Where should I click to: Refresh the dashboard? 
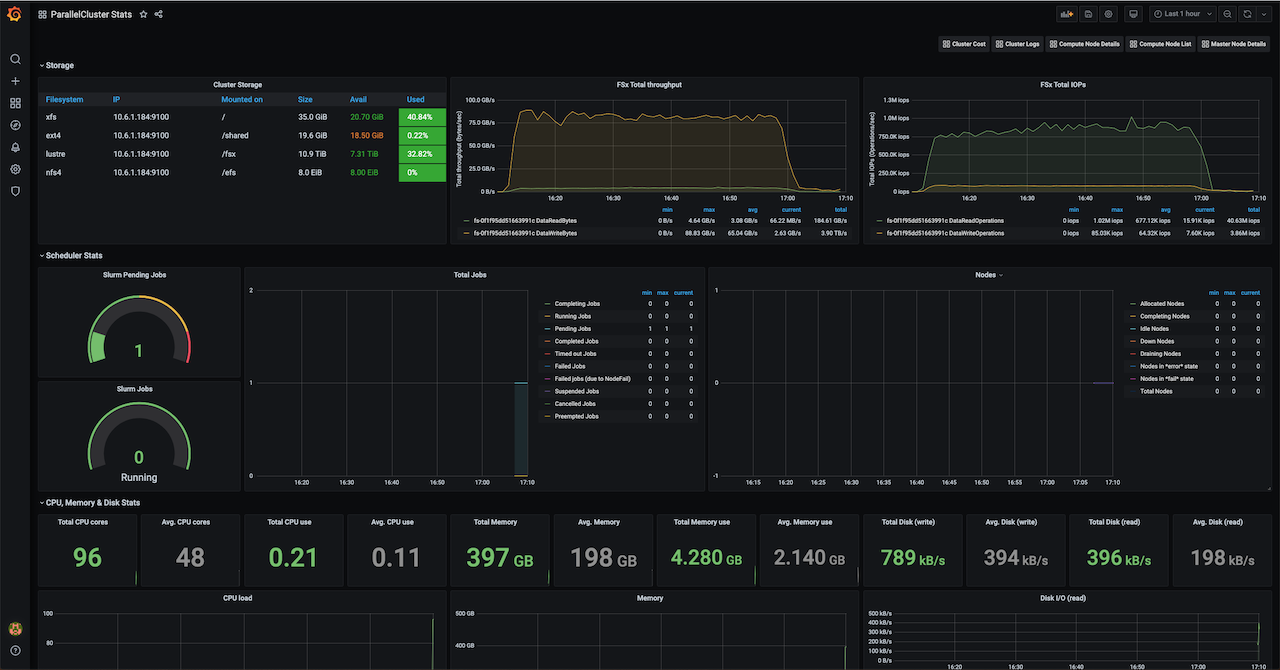[x=1247, y=14]
